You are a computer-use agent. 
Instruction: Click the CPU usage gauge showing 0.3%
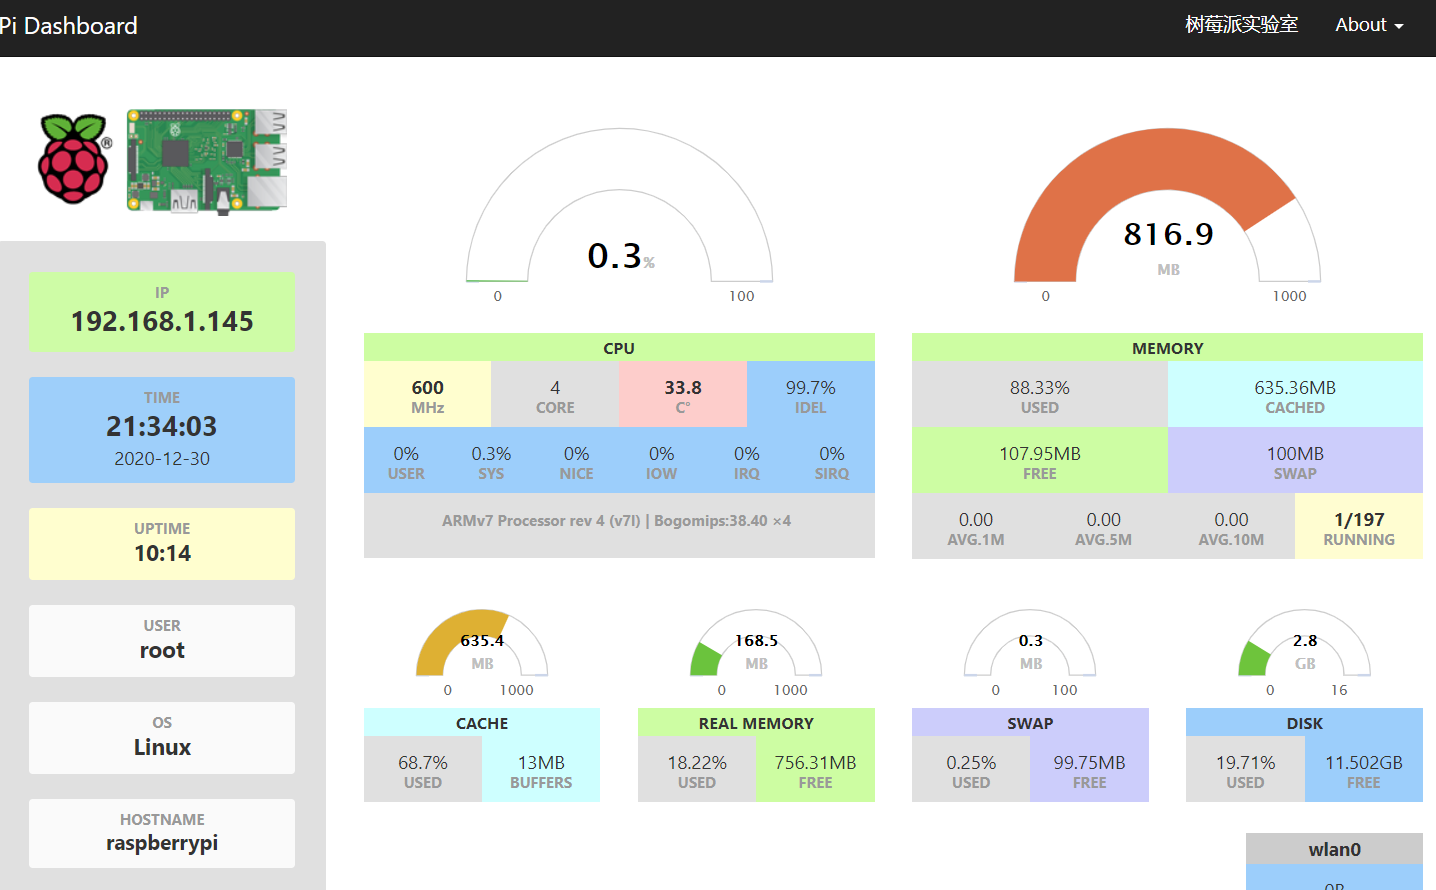coord(619,215)
